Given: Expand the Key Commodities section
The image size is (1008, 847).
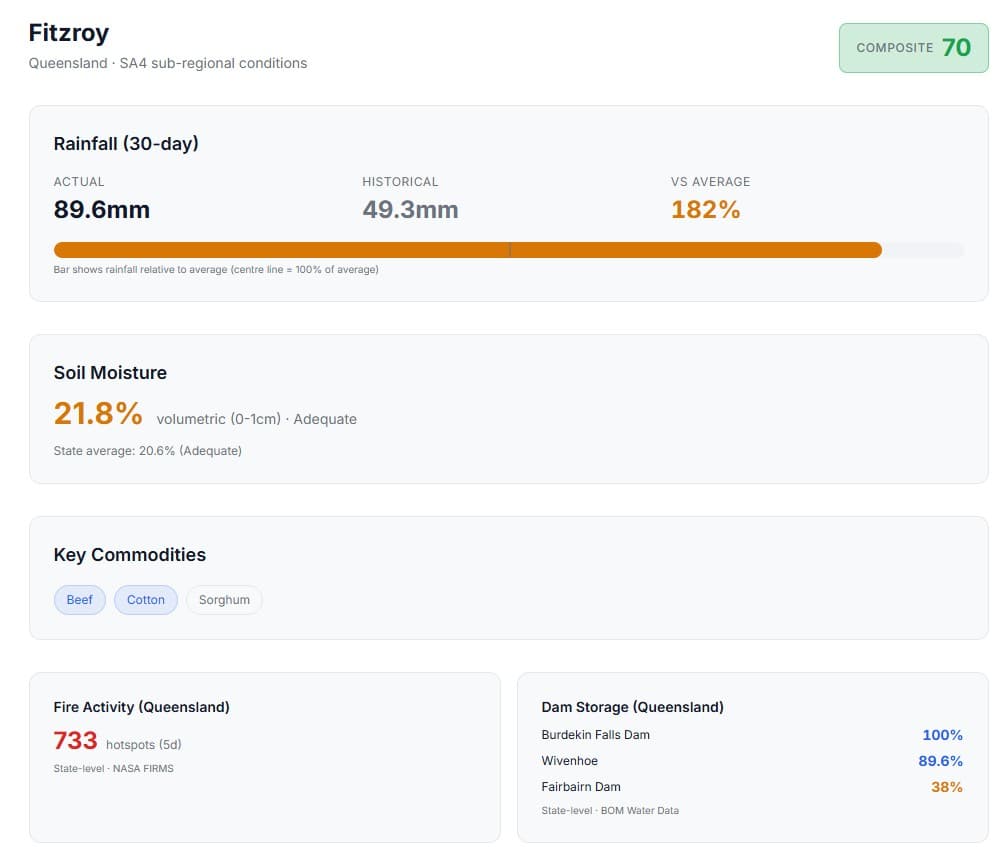Looking at the screenshot, I should [x=129, y=554].
